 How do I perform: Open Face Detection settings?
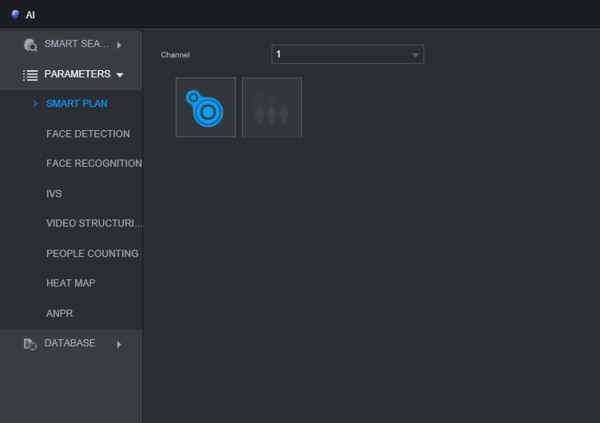(88, 133)
